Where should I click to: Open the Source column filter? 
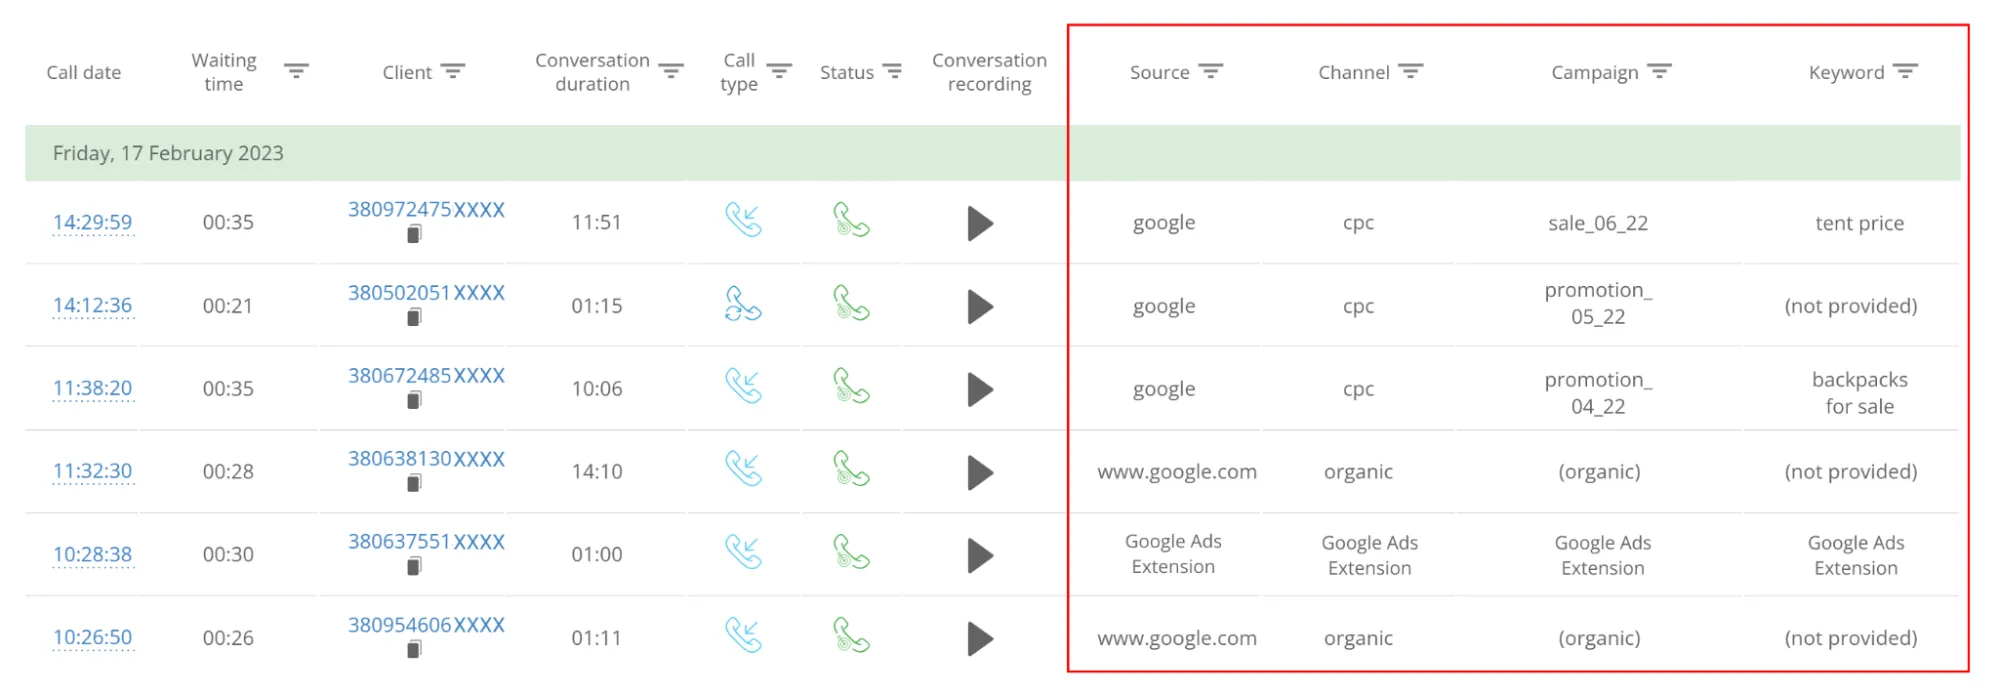point(1210,71)
